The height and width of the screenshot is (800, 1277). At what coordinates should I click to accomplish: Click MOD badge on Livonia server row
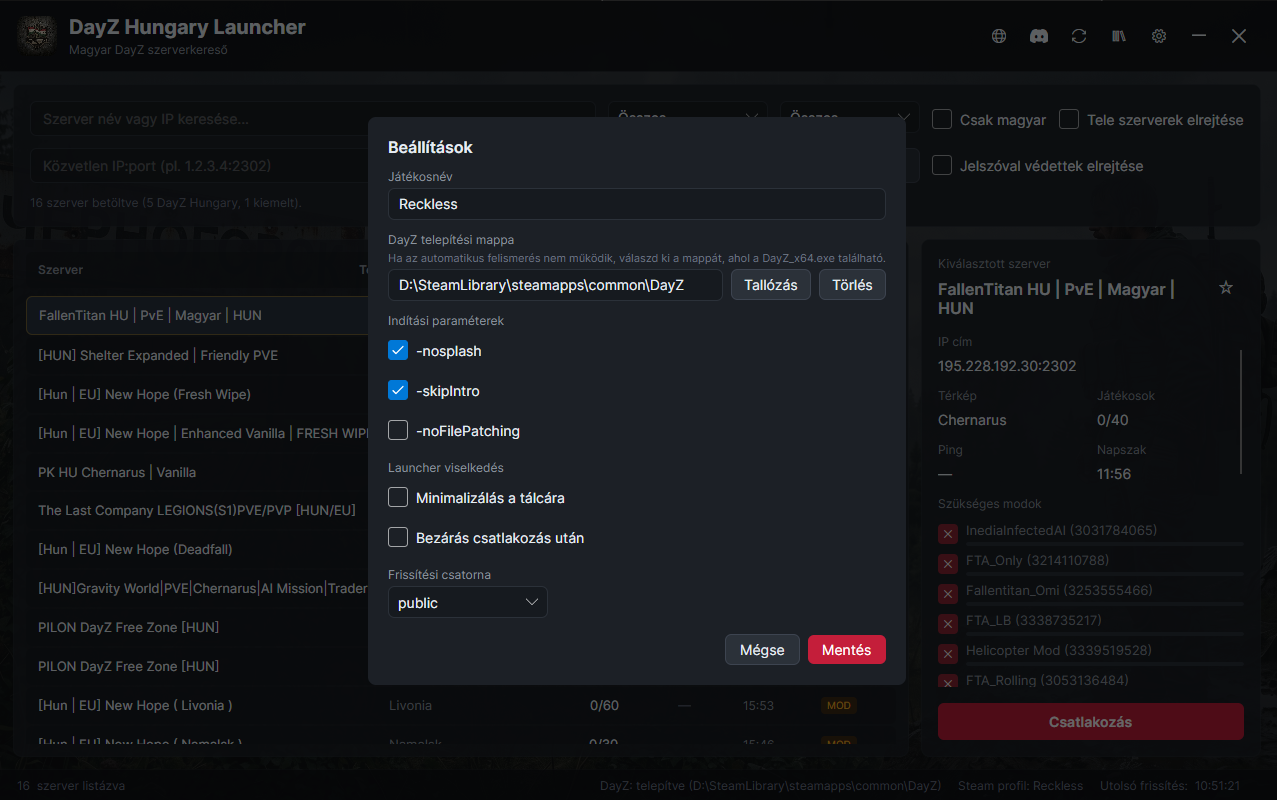tap(838, 705)
